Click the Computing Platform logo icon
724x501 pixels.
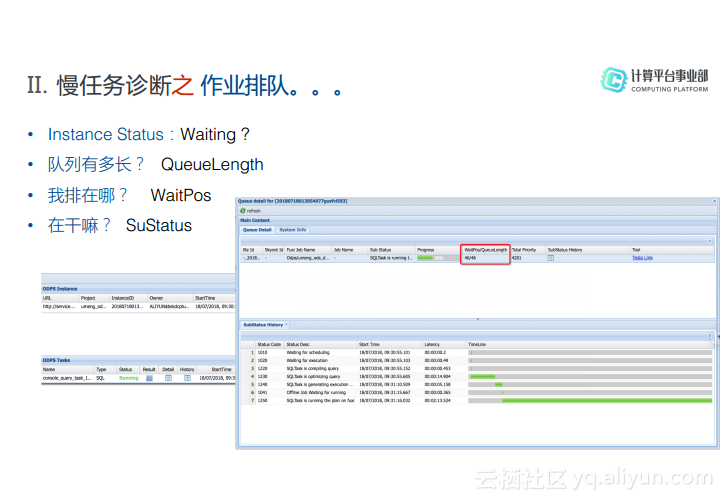click(614, 80)
